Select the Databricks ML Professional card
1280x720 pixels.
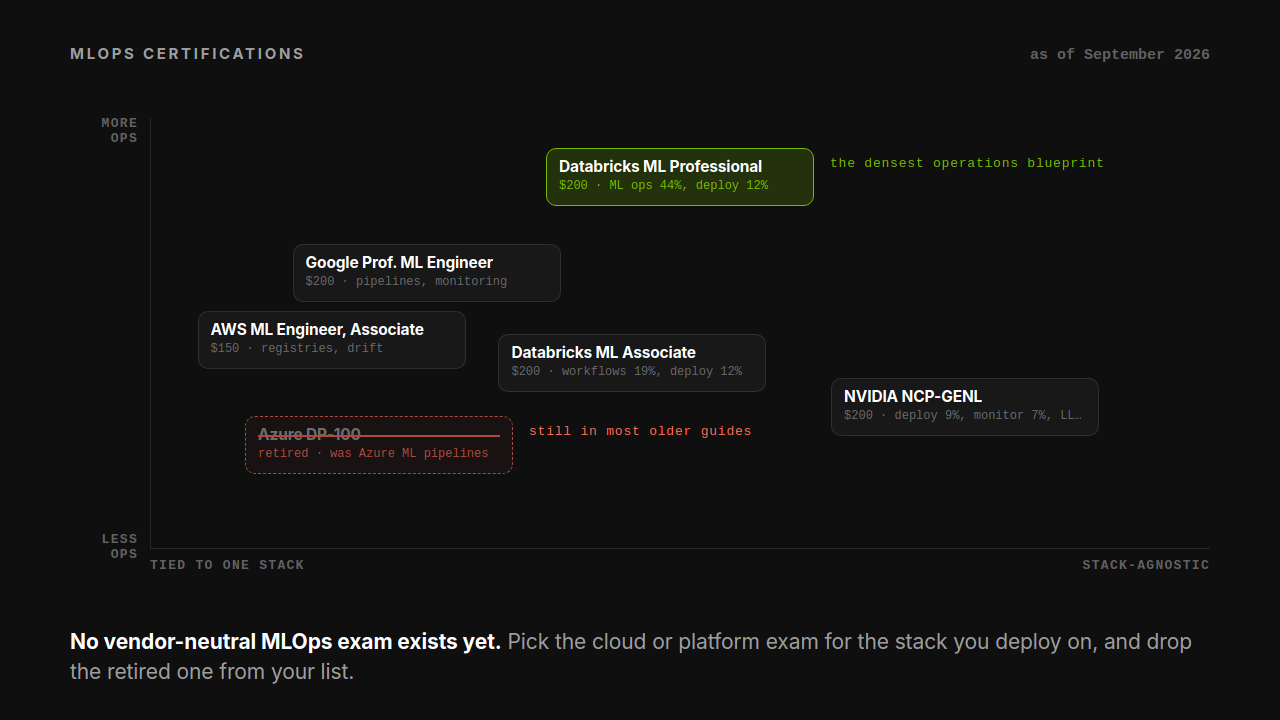[680, 177]
